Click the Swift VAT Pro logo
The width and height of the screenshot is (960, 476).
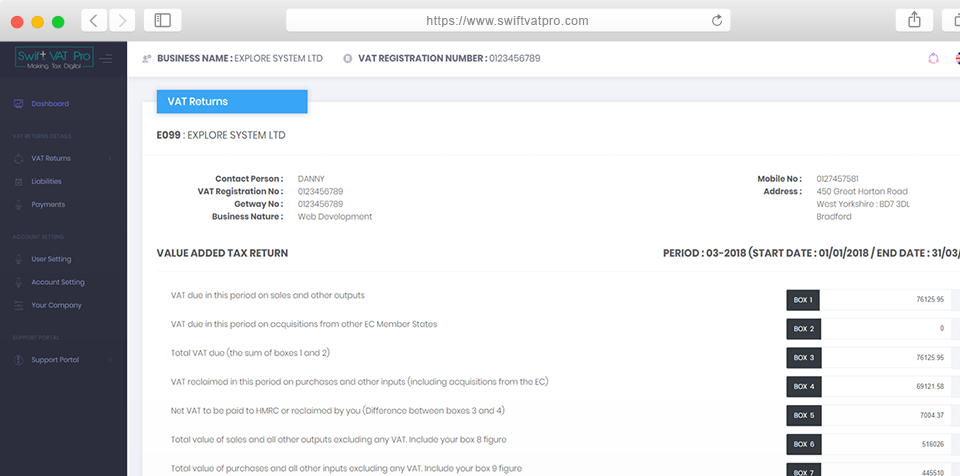54,59
